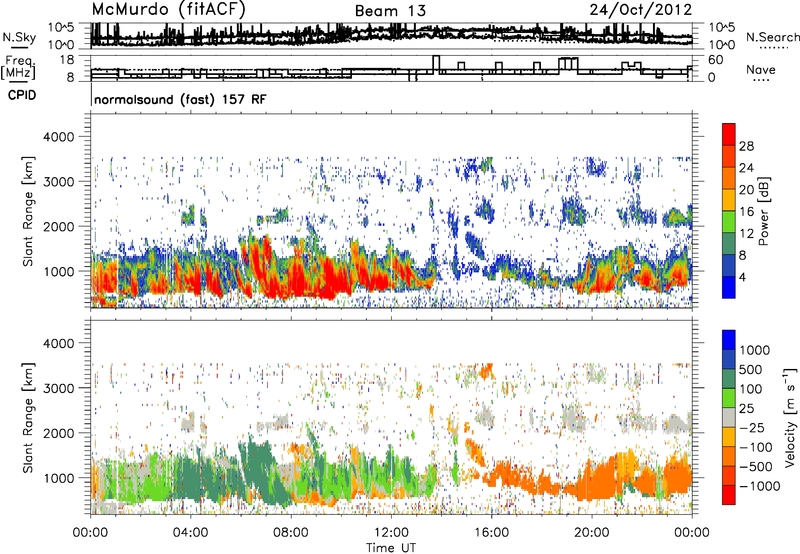Click the "16:00" time tick label
This screenshot has height=554, width=800.
tap(491, 533)
